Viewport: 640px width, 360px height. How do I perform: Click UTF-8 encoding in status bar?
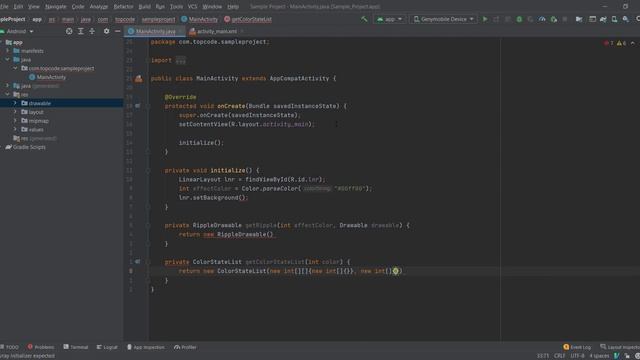(x=577, y=356)
